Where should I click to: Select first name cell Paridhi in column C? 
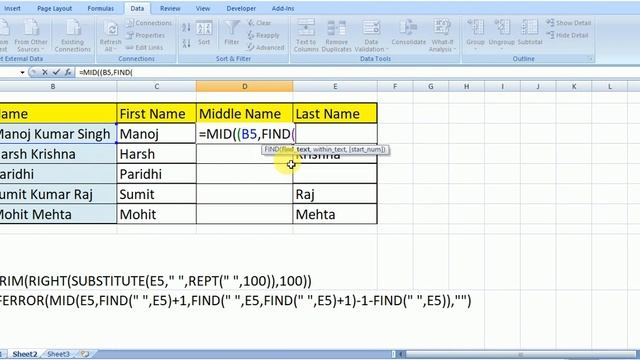click(156, 174)
